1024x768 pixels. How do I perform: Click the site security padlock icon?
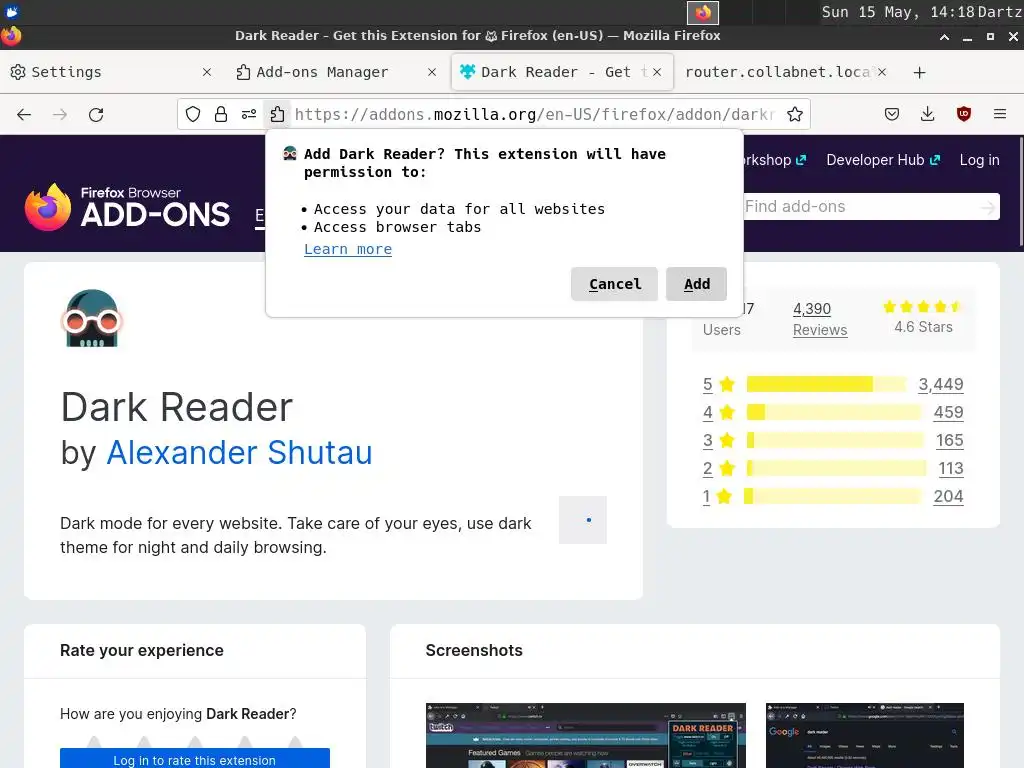pos(221,115)
